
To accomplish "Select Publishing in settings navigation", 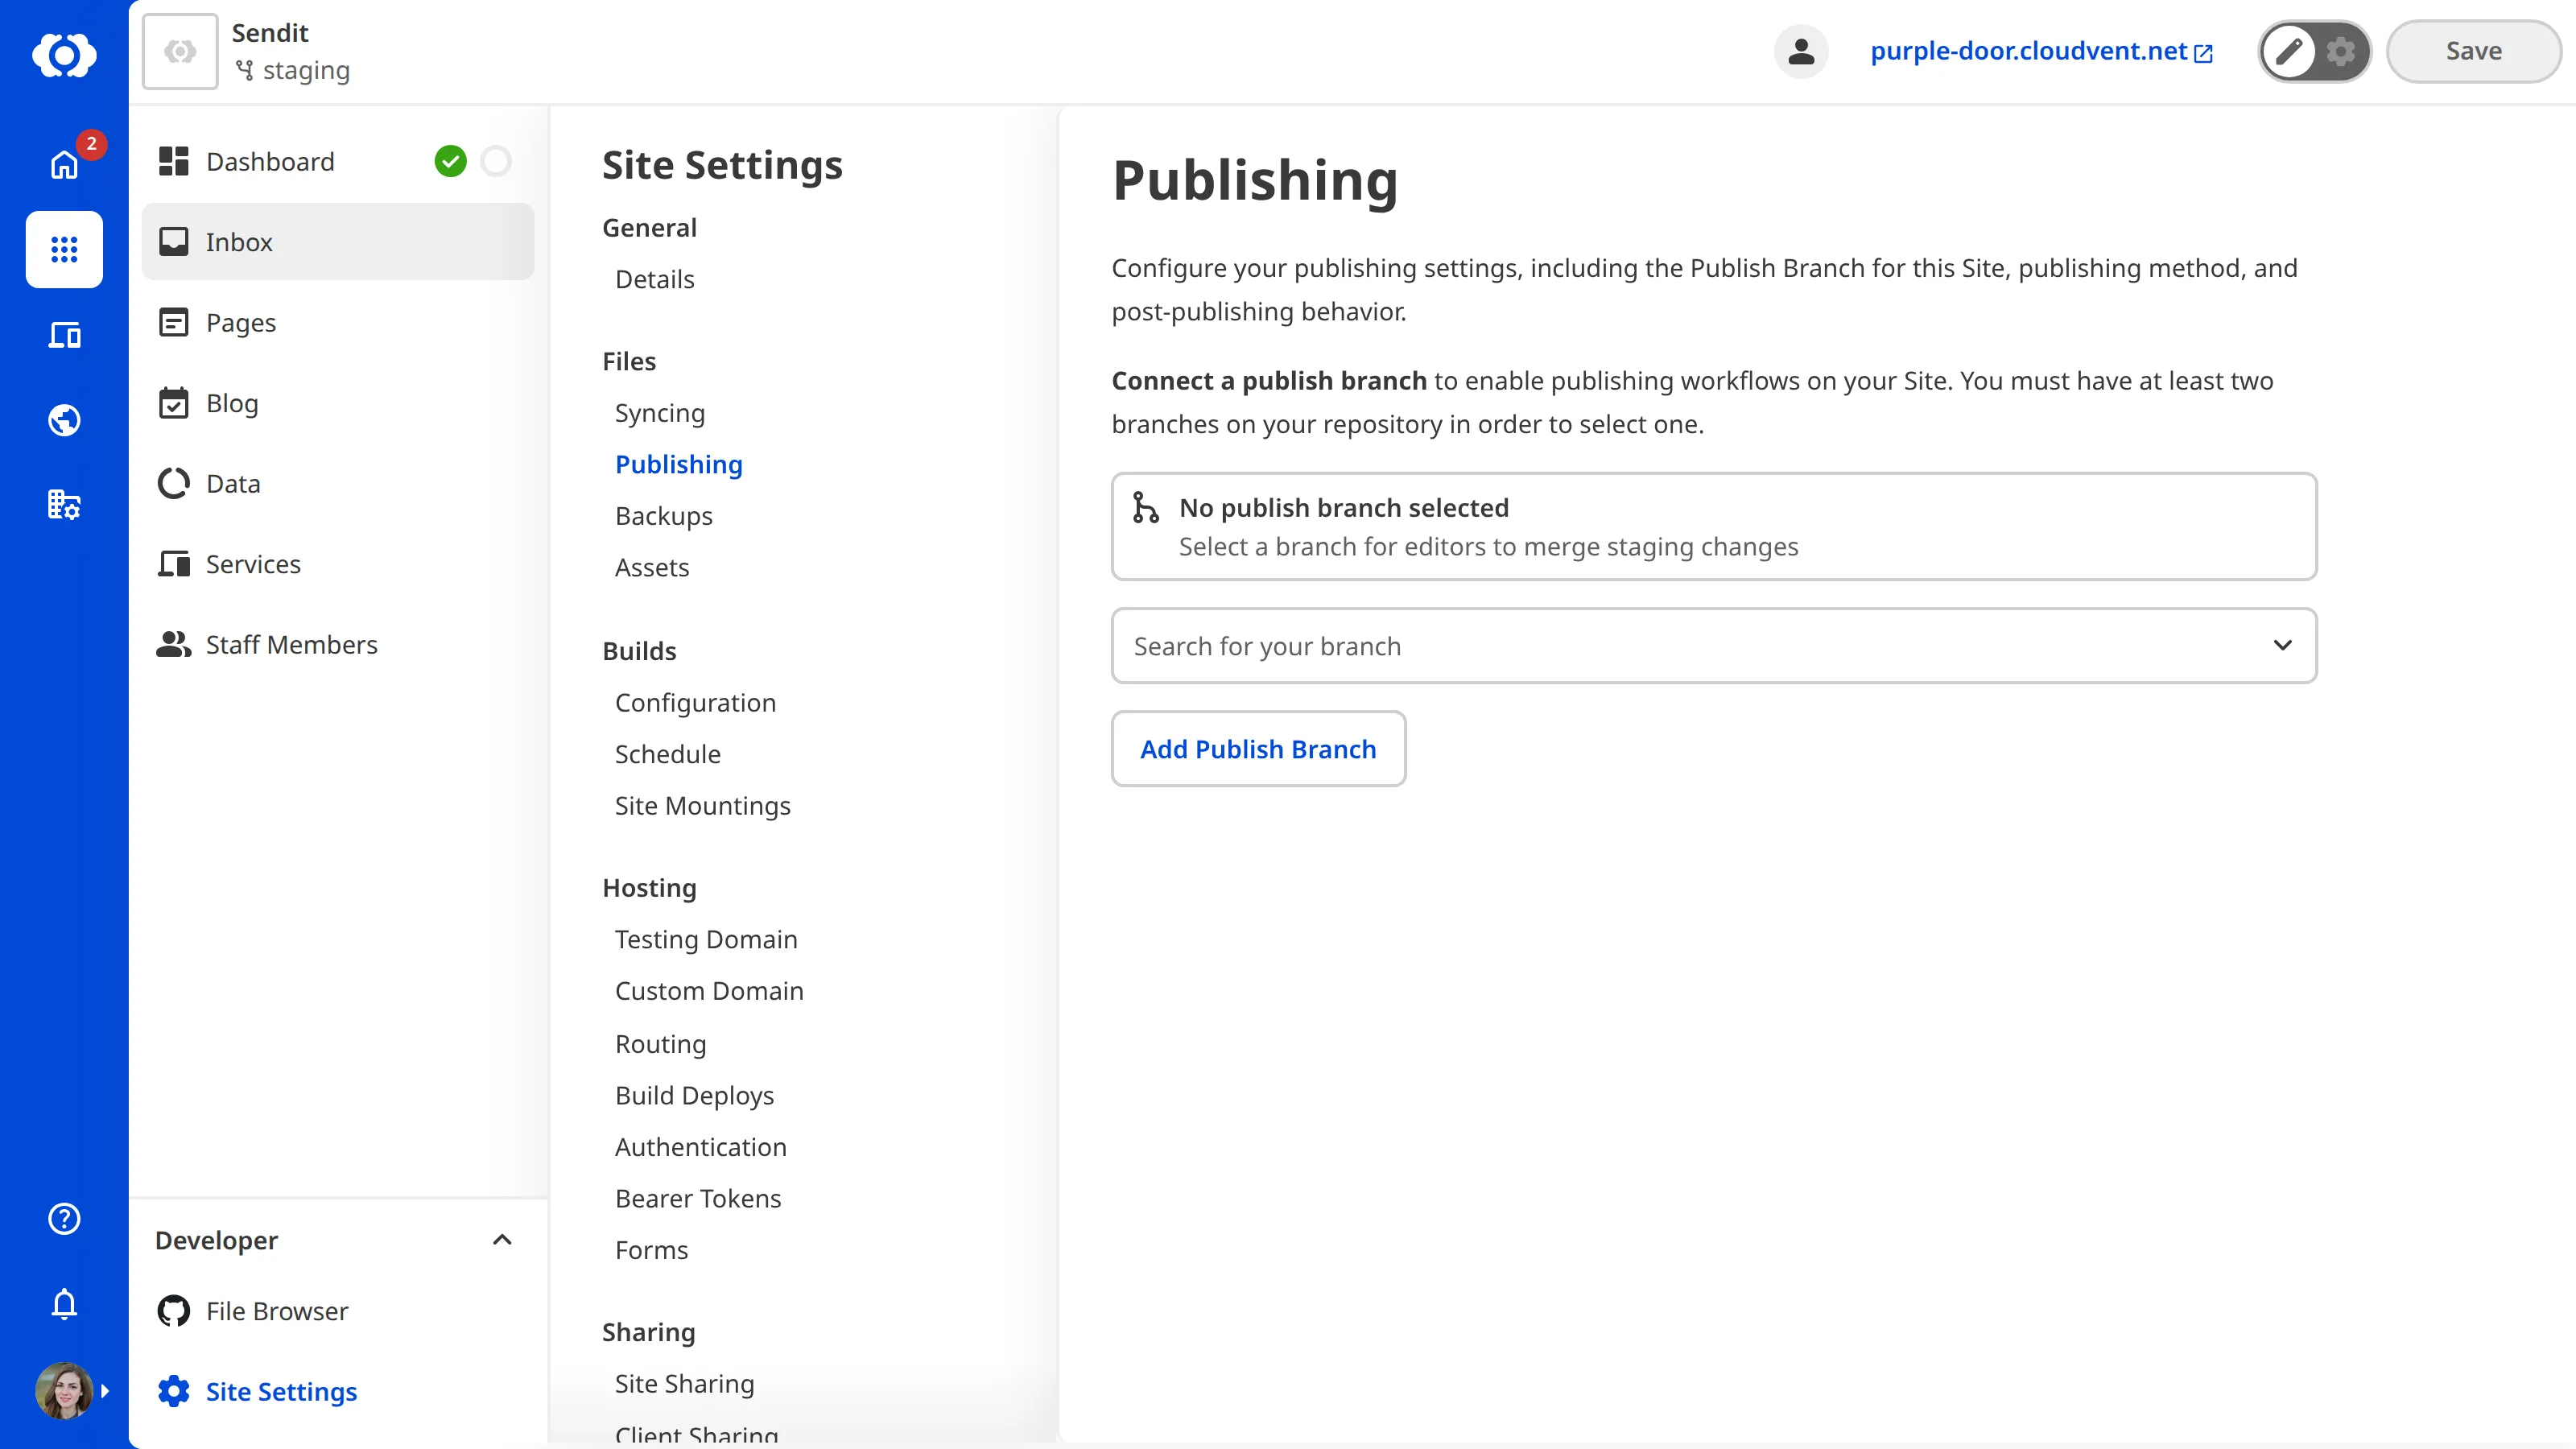I will click(678, 464).
